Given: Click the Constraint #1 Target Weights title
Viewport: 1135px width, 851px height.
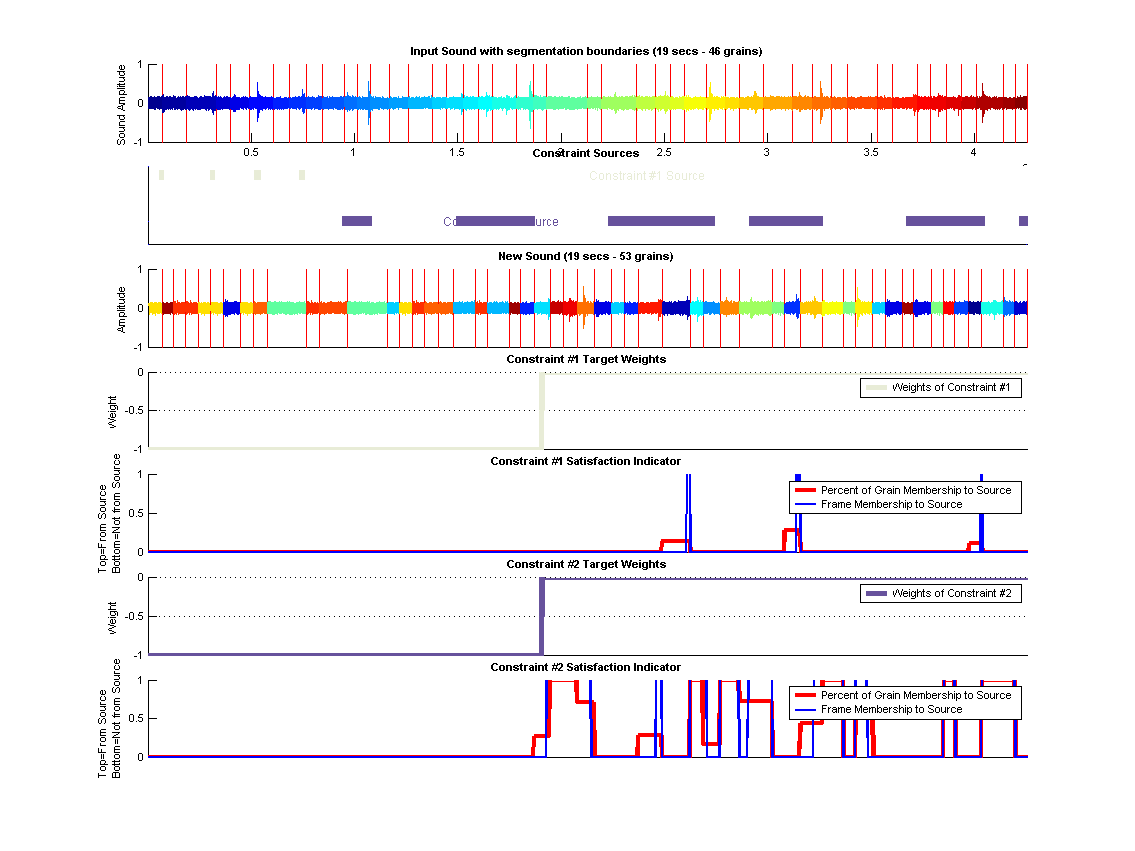Looking at the screenshot, I should click(x=586, y=359).
